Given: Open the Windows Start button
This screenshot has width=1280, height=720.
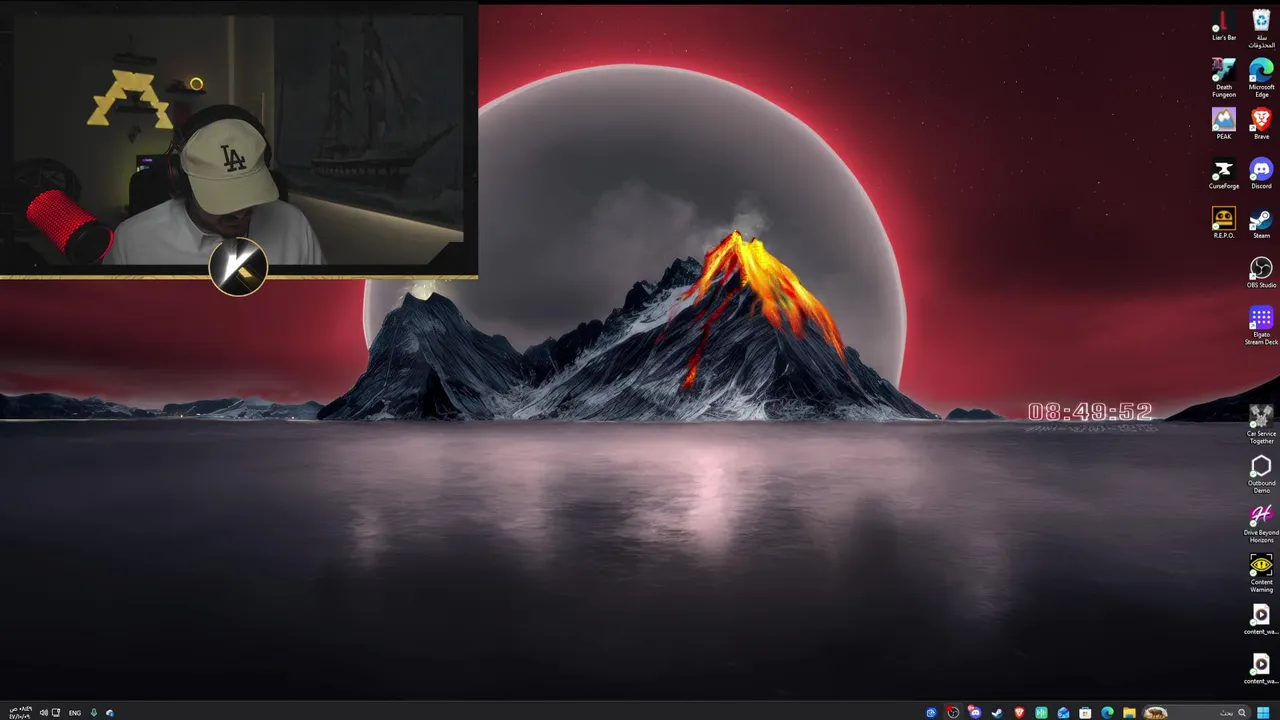Looking at the screenshot, I should click(x=1263, y=713).
